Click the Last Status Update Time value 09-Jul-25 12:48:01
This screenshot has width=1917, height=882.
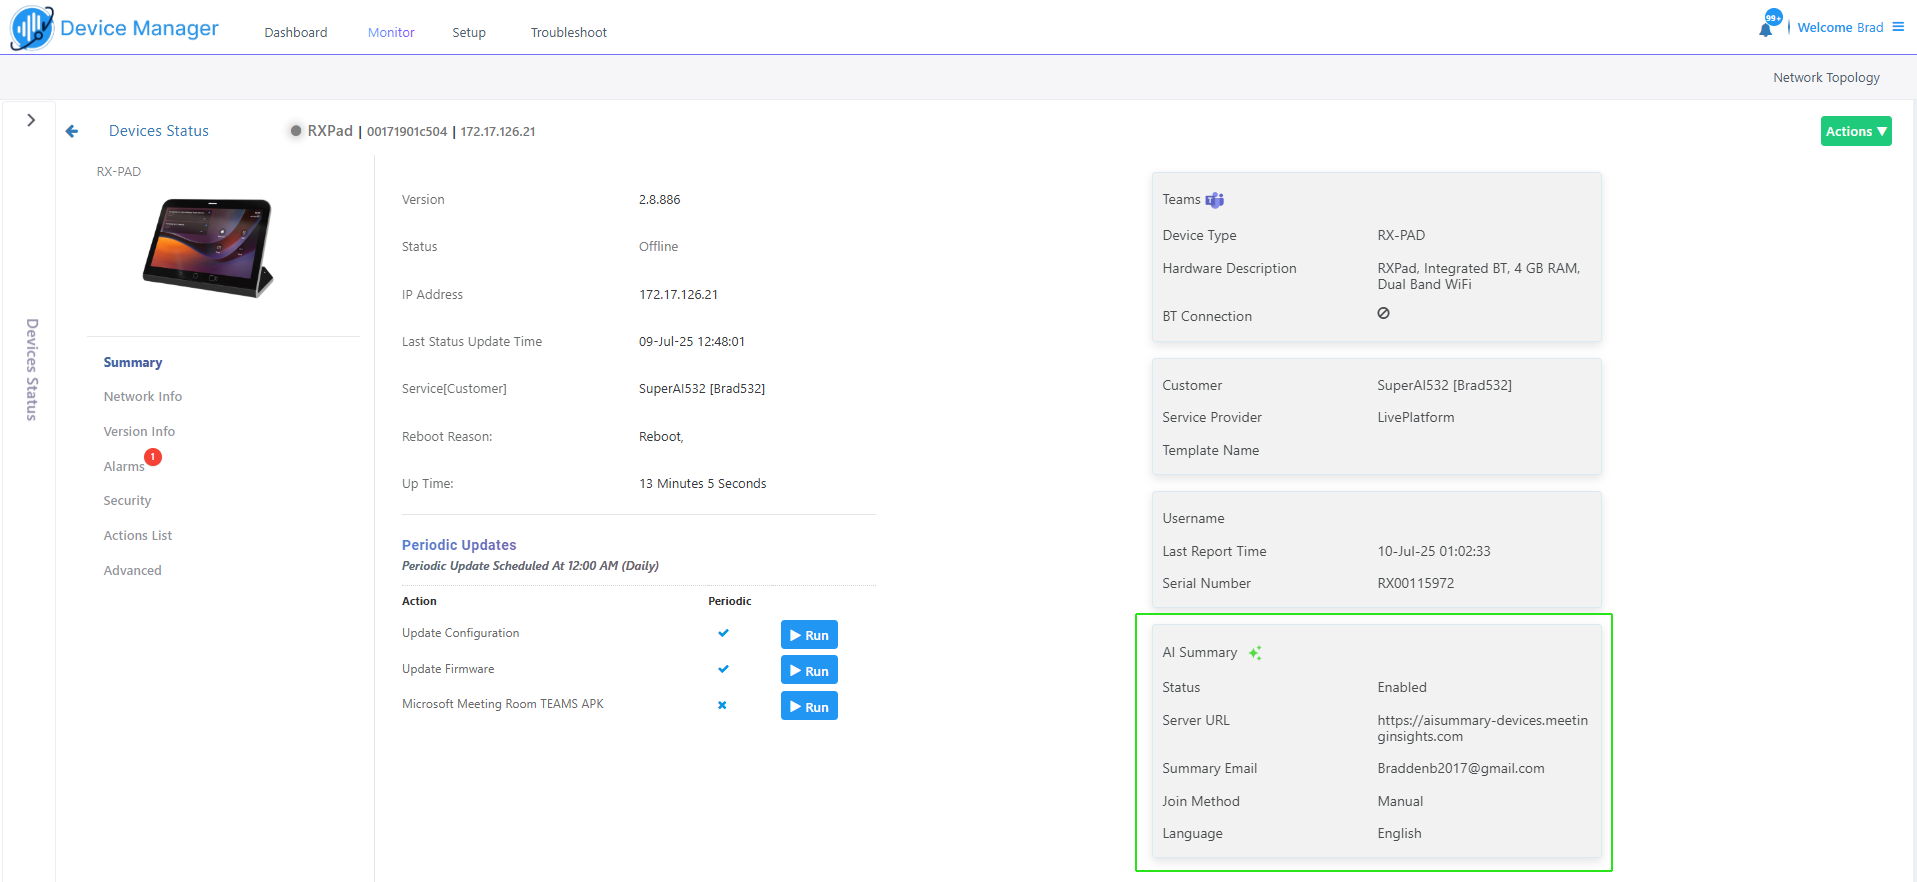[x=692, y=342]
